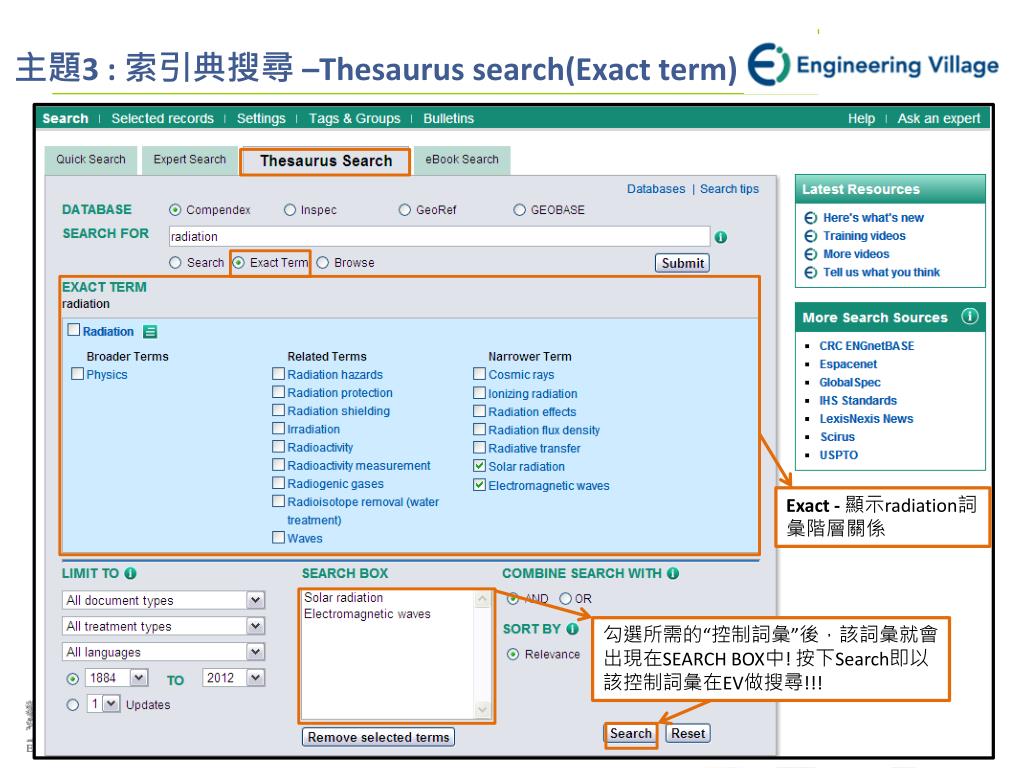Check the Radiation flux density checkbox
The height and width of the screenshot is (768, 1024).
(x=479, y=429)
